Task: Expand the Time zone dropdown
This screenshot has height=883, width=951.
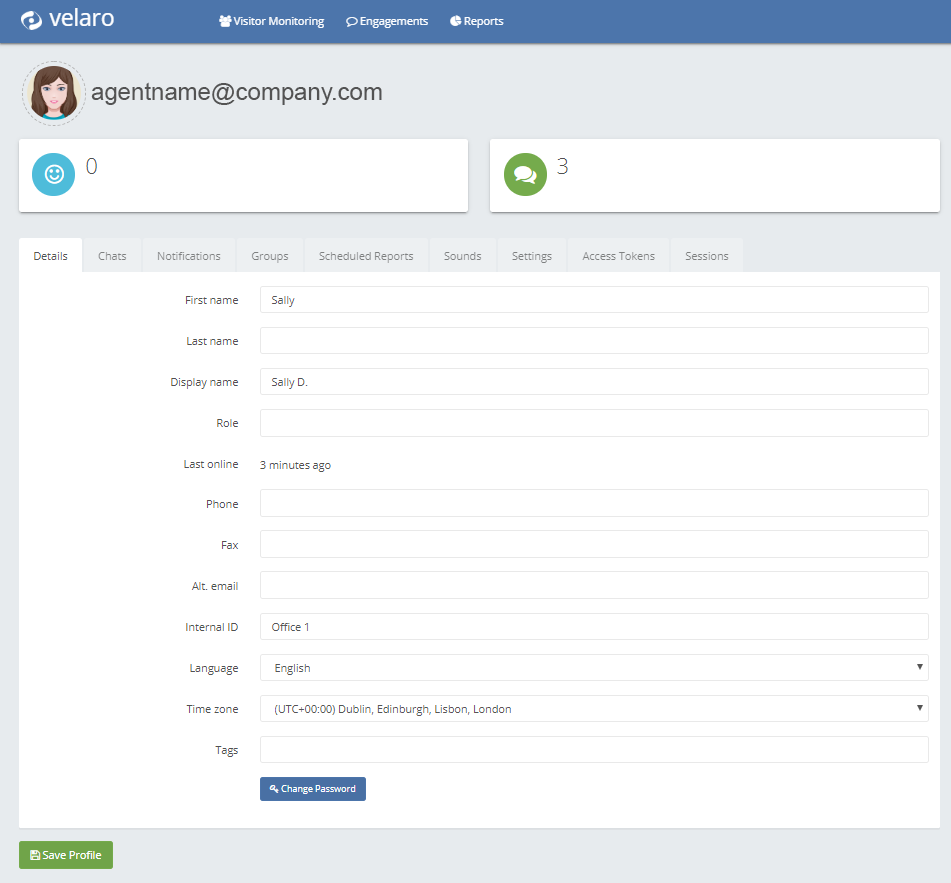Action: point(594,709)
